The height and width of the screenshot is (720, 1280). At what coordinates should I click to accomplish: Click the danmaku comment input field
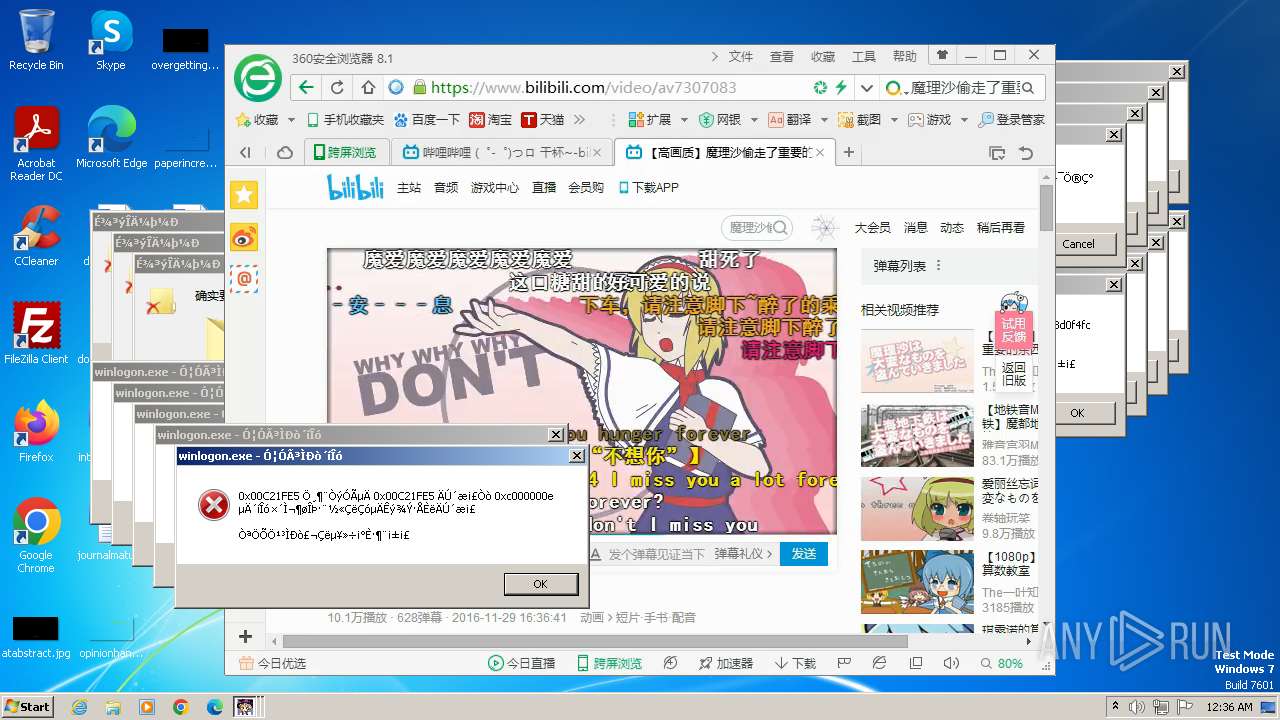click(655, 553)
